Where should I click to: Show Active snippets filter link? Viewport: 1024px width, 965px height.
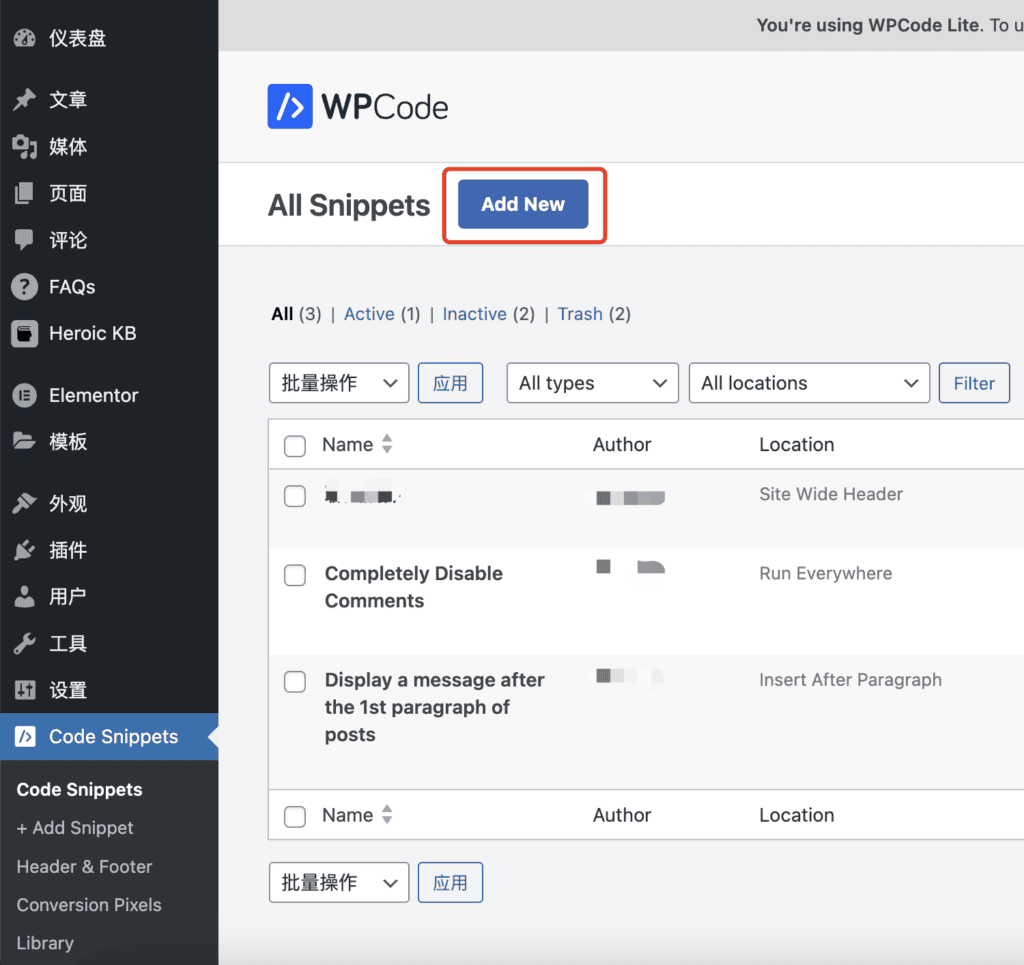[369, 314]
